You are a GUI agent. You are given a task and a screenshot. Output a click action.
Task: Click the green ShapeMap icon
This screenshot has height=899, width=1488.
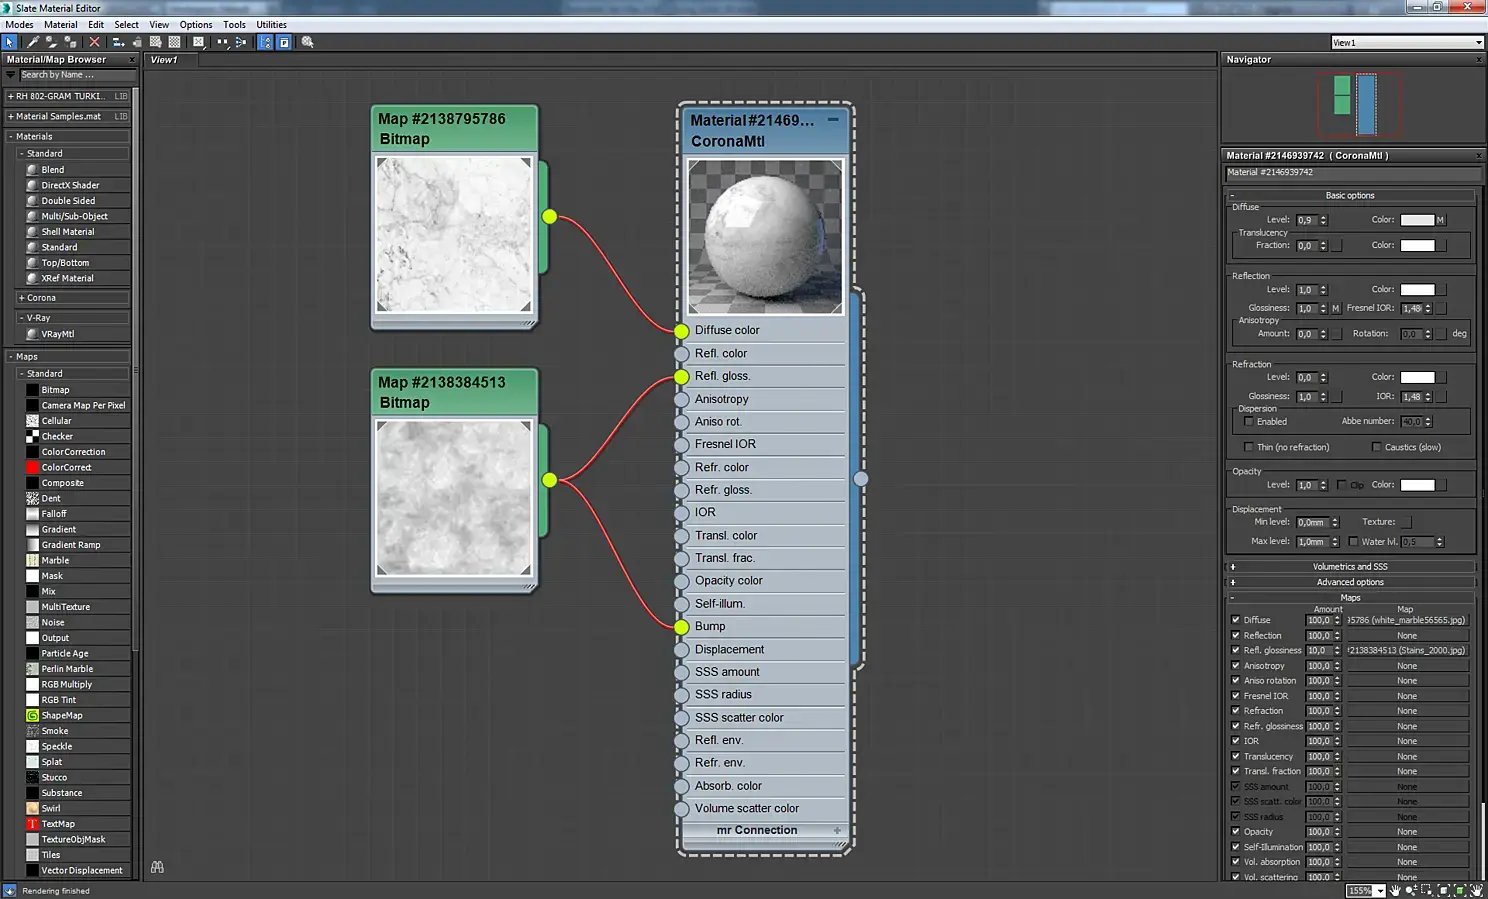[x=32, y=715]
